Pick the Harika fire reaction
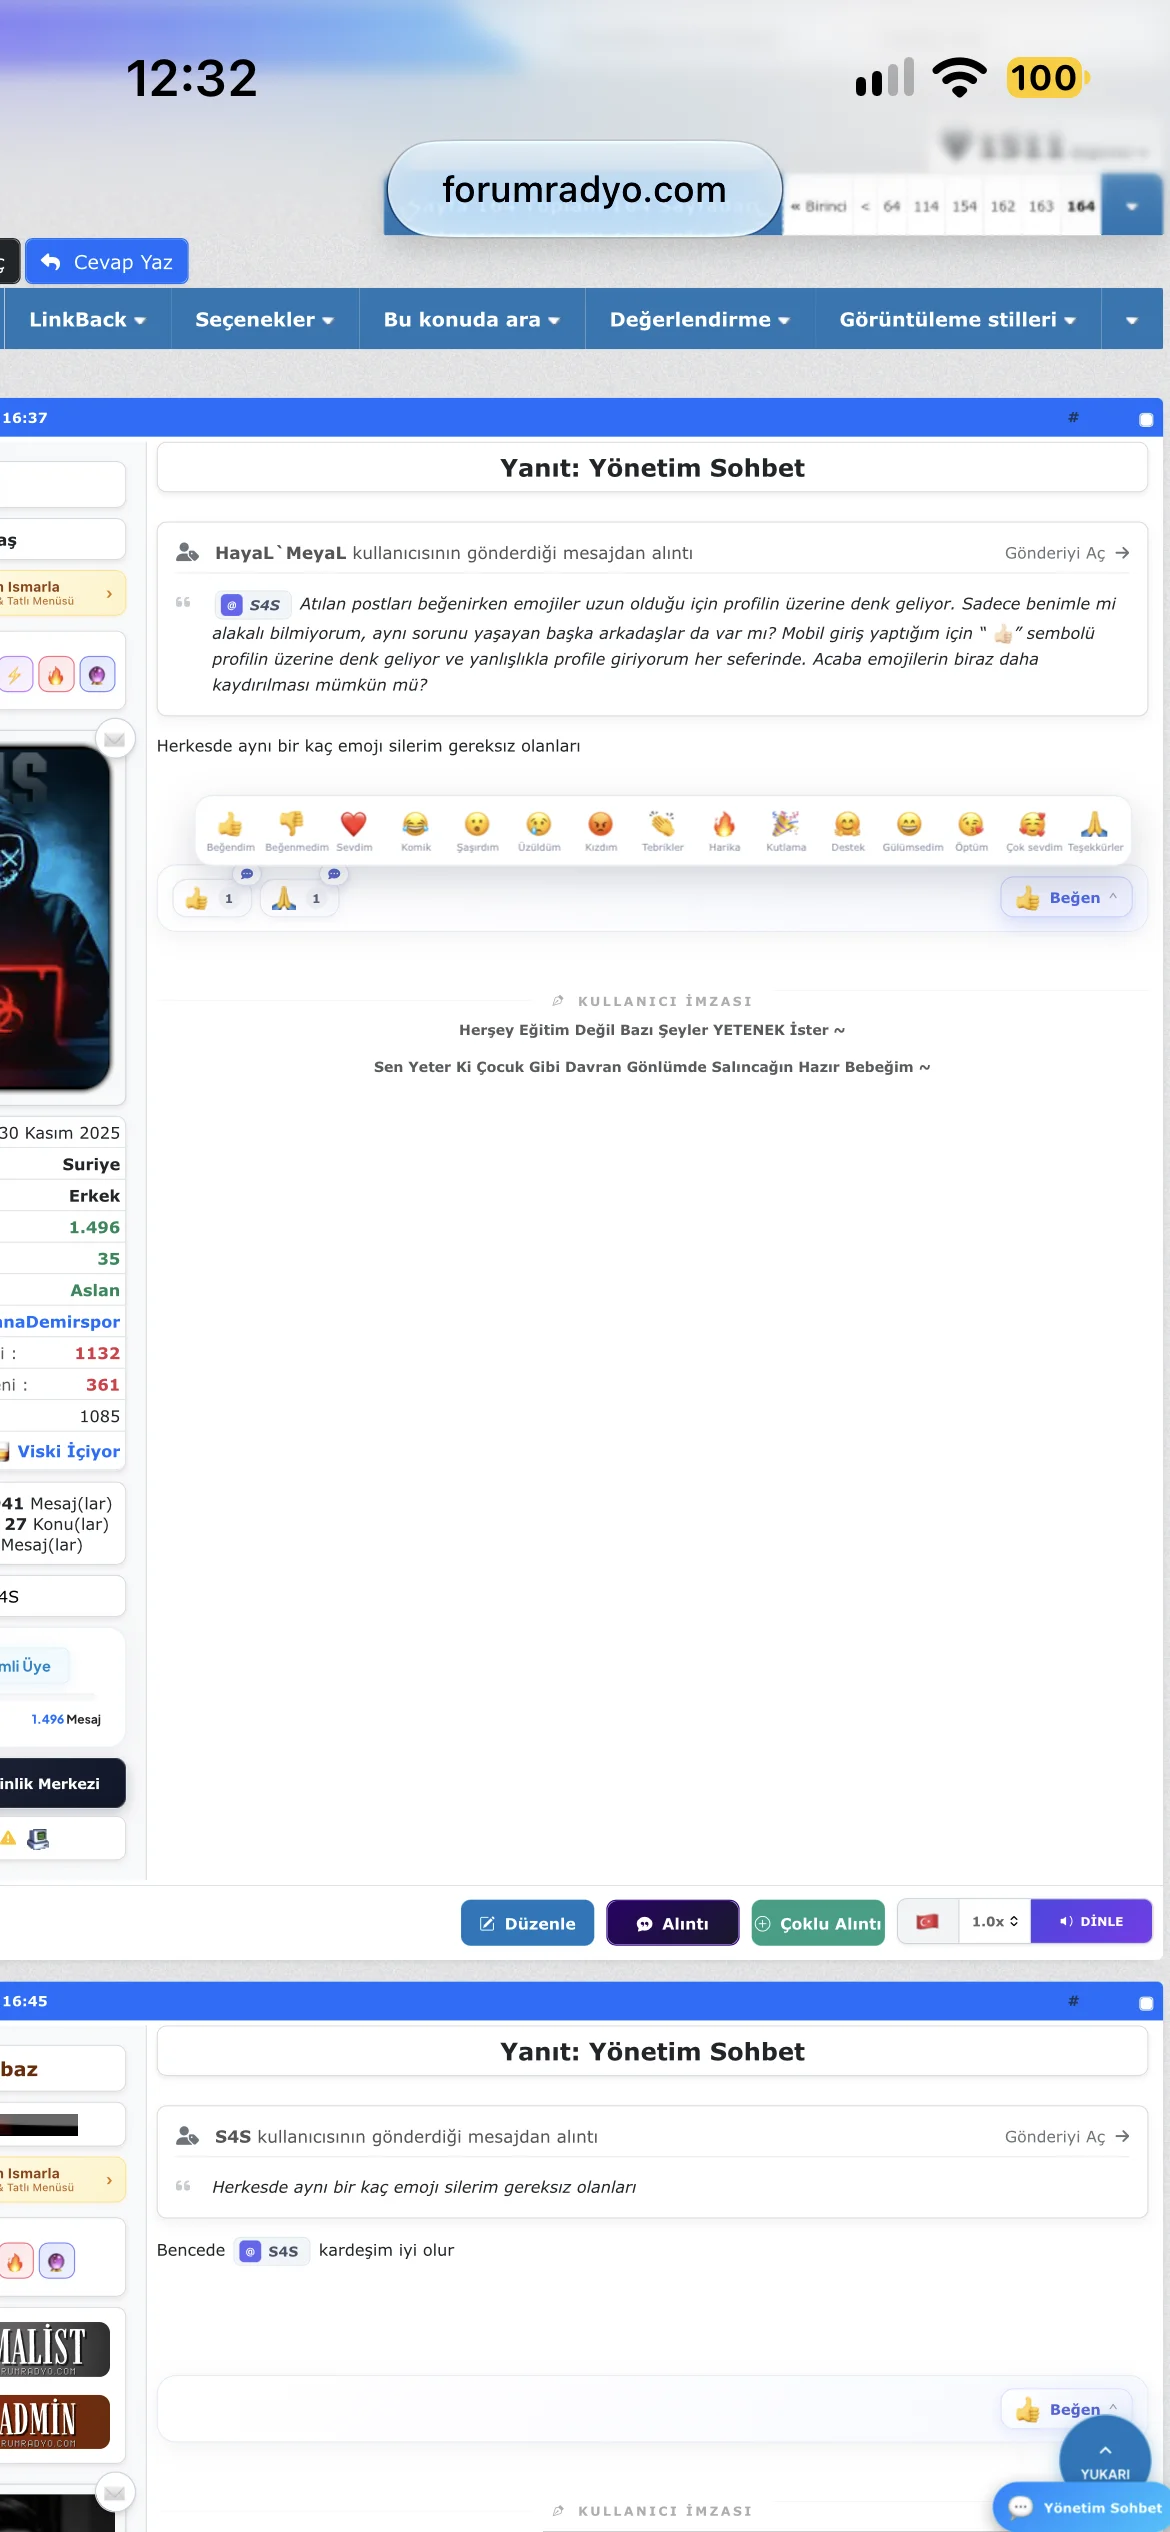Screen dimensions: 1170x2532 pyautogui.click(x=724, y=830)
